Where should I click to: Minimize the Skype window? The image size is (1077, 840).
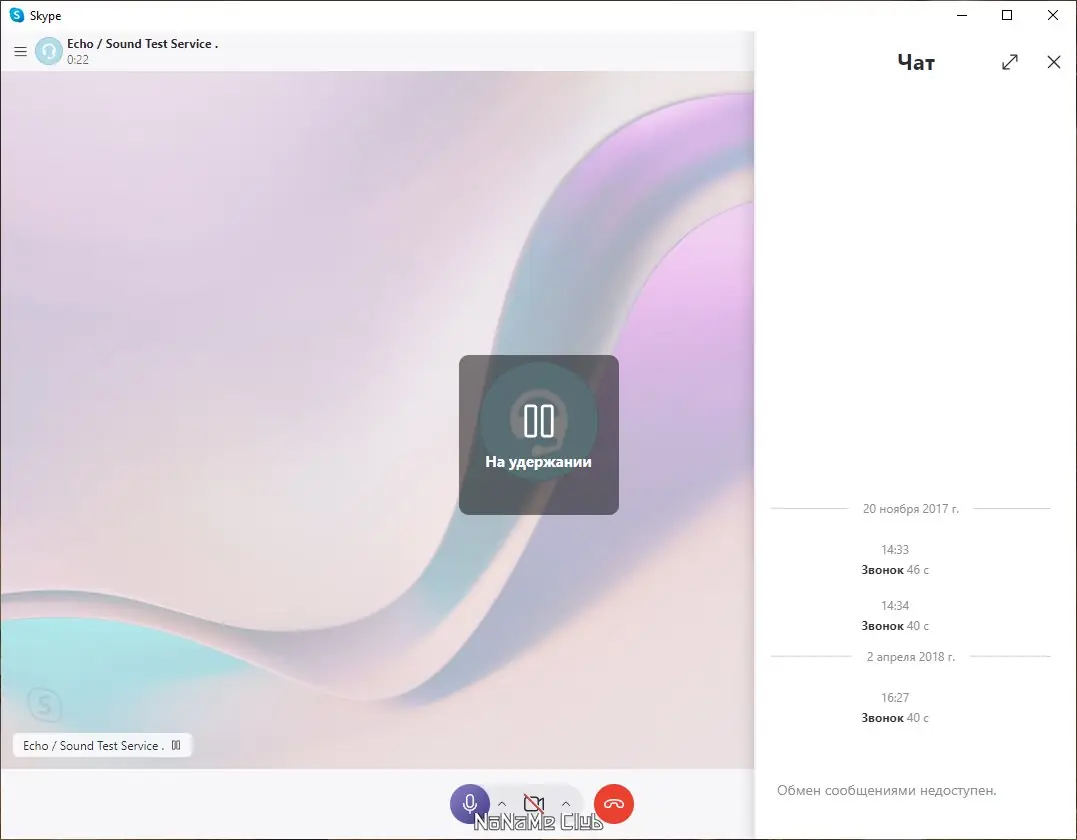click(x=962, y=15)
